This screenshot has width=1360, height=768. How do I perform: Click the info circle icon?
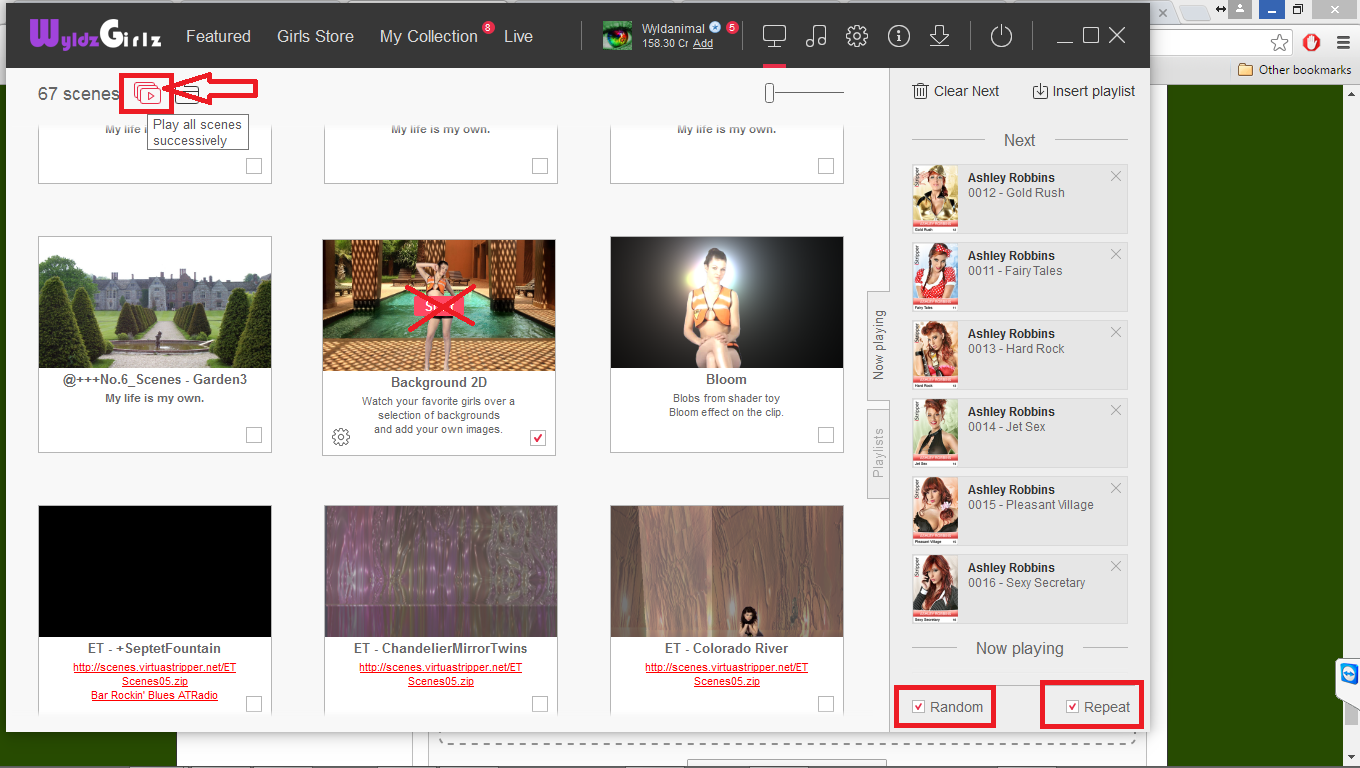coord(899,36)
